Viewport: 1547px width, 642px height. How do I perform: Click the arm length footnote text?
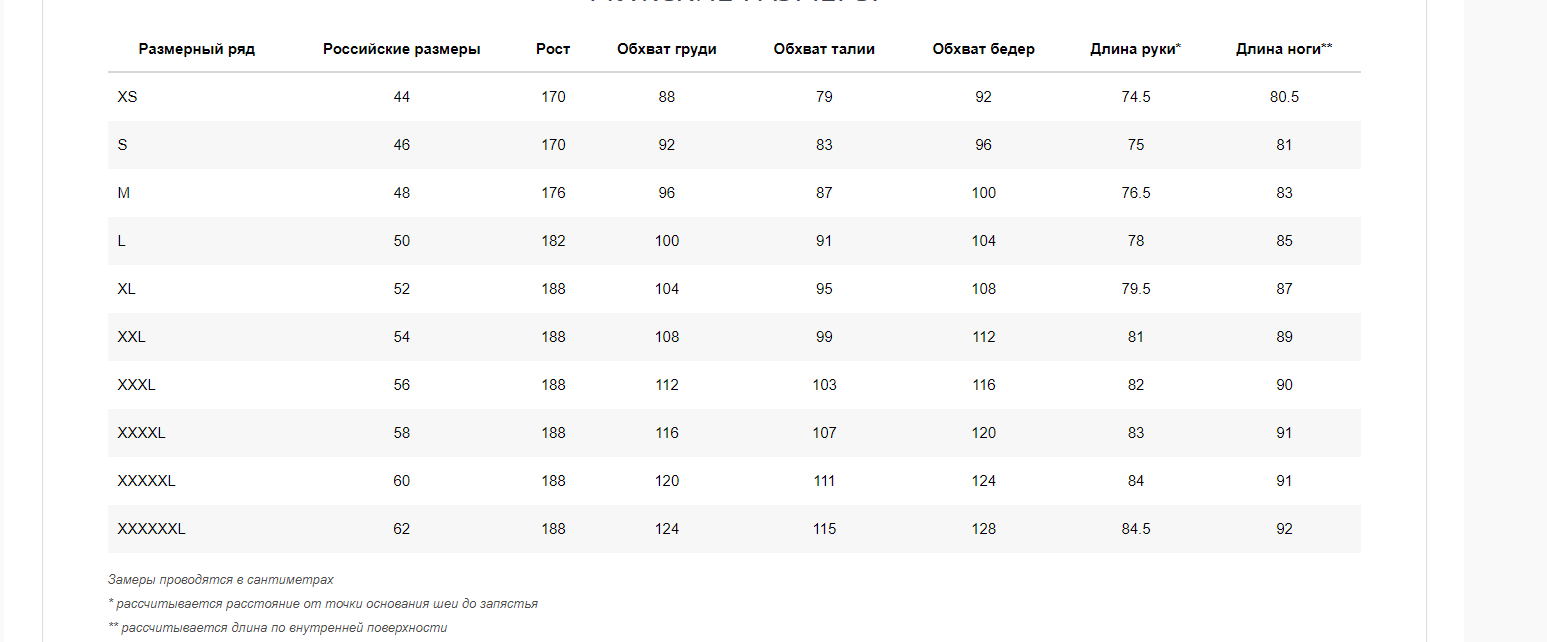coord(323,604)
